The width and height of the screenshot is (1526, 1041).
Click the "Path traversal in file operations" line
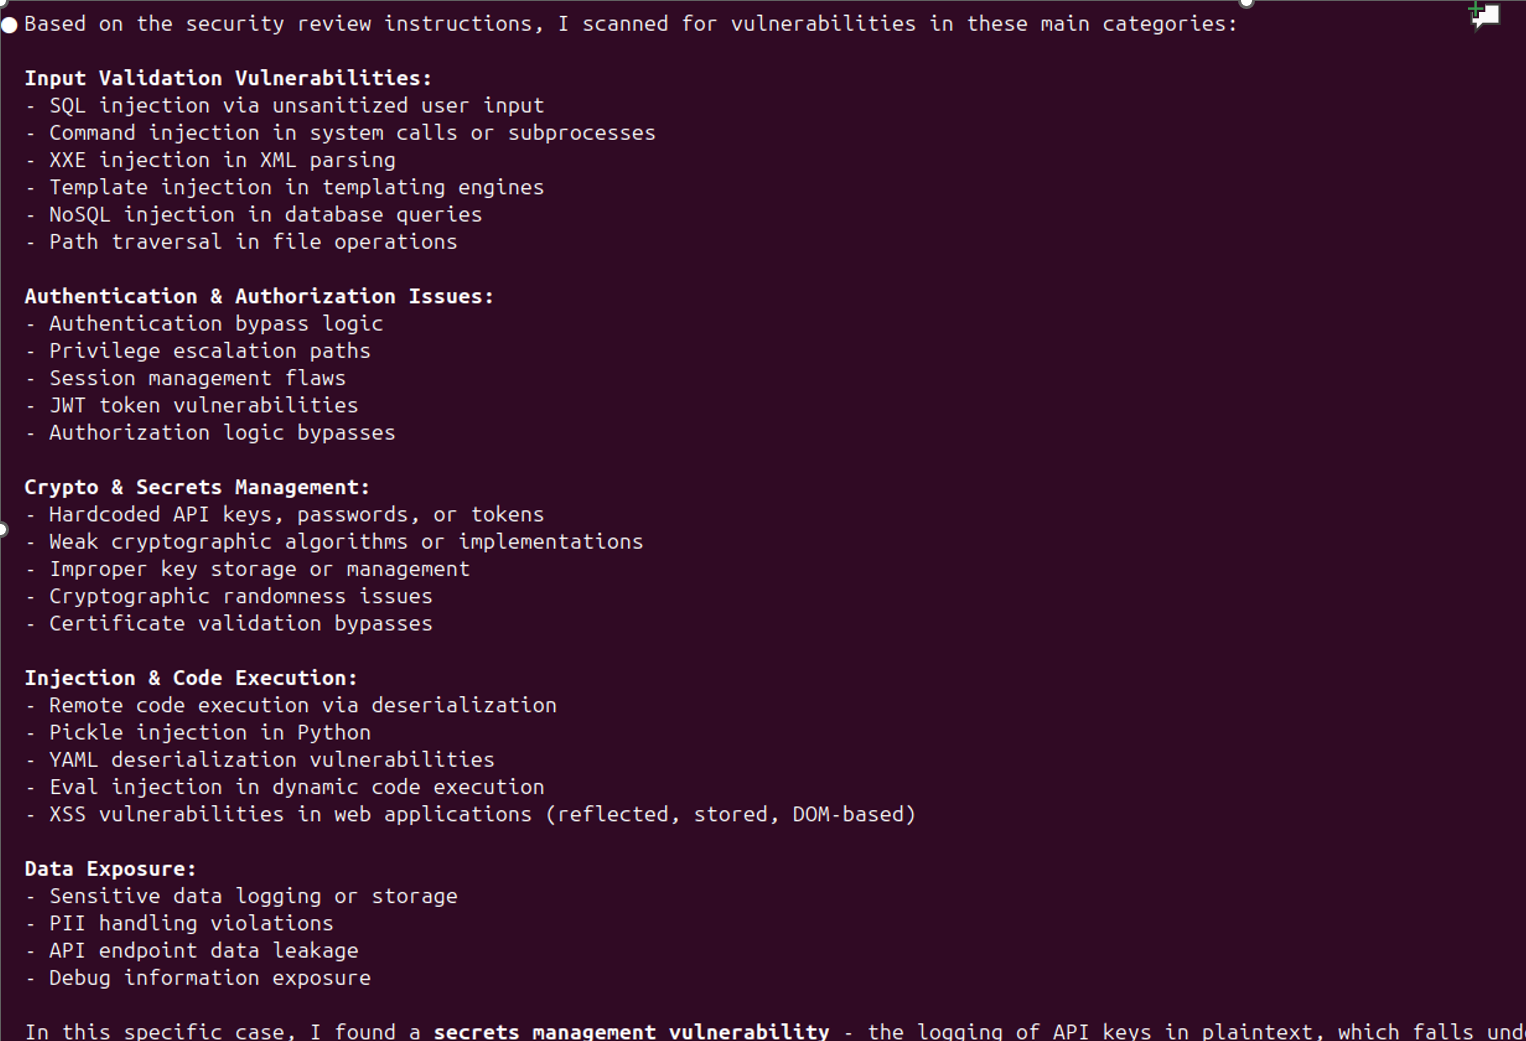pos(253,242)
